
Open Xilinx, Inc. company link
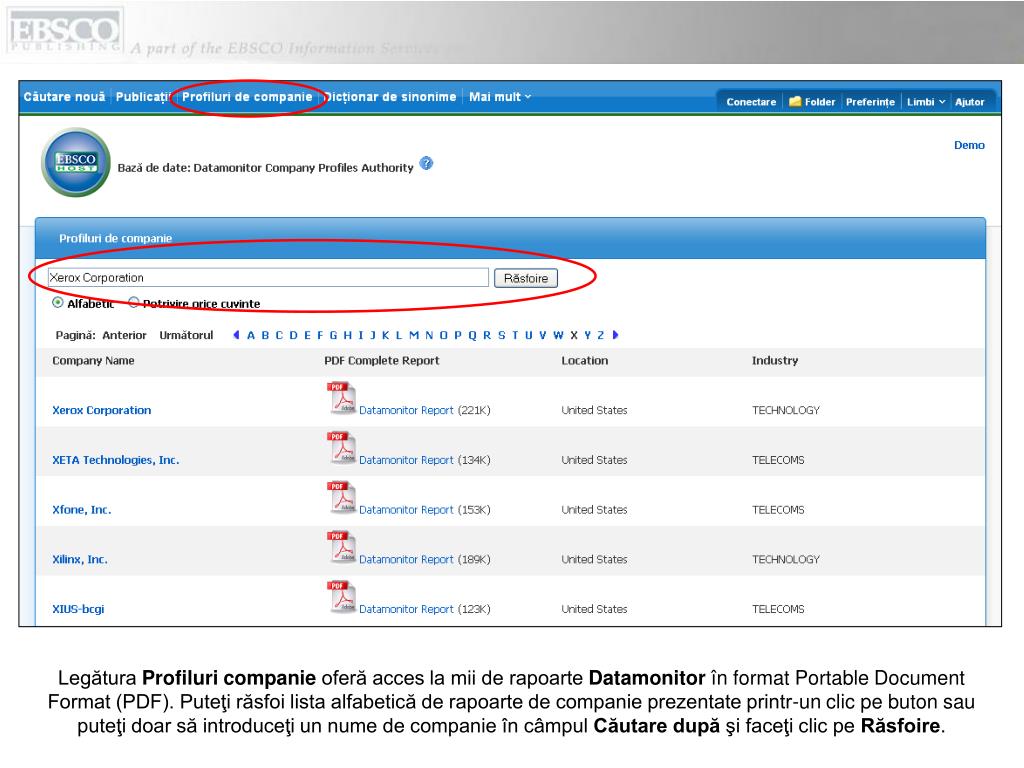pyautogui.click(x=80, y=559)
